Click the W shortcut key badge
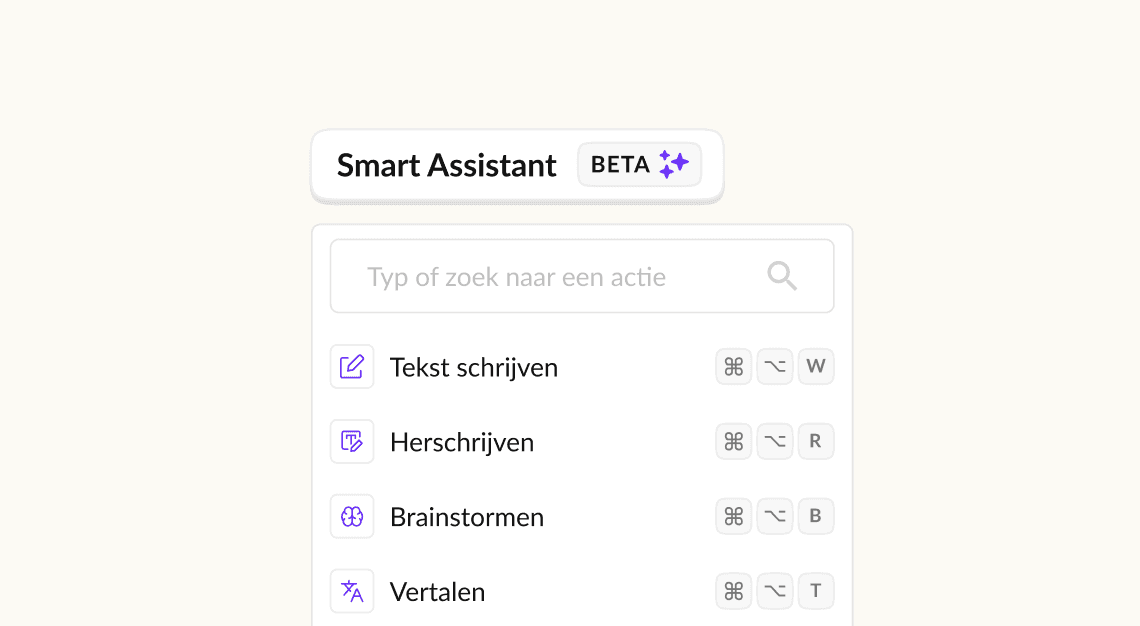 tap(816, 366)
